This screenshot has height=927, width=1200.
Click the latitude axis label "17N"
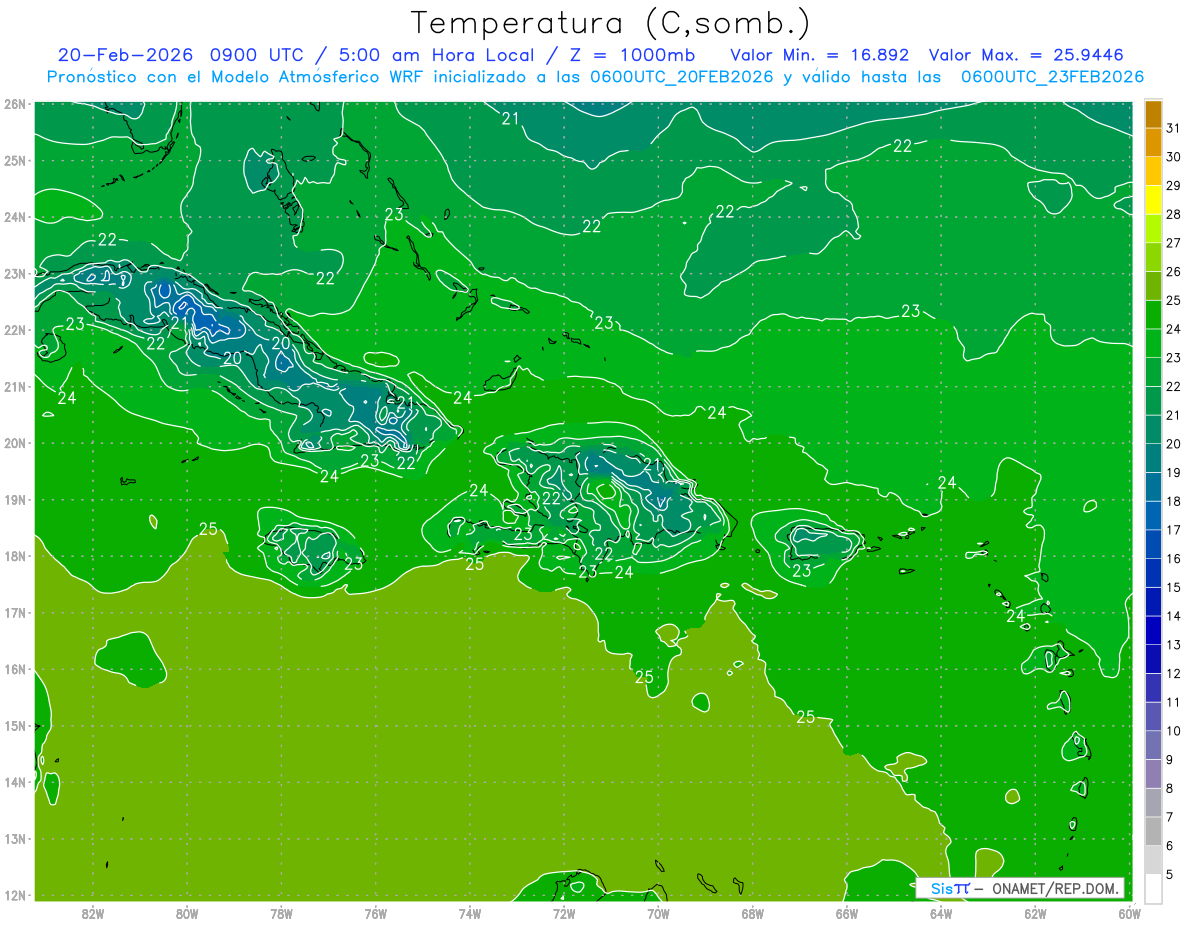(15, 612)
